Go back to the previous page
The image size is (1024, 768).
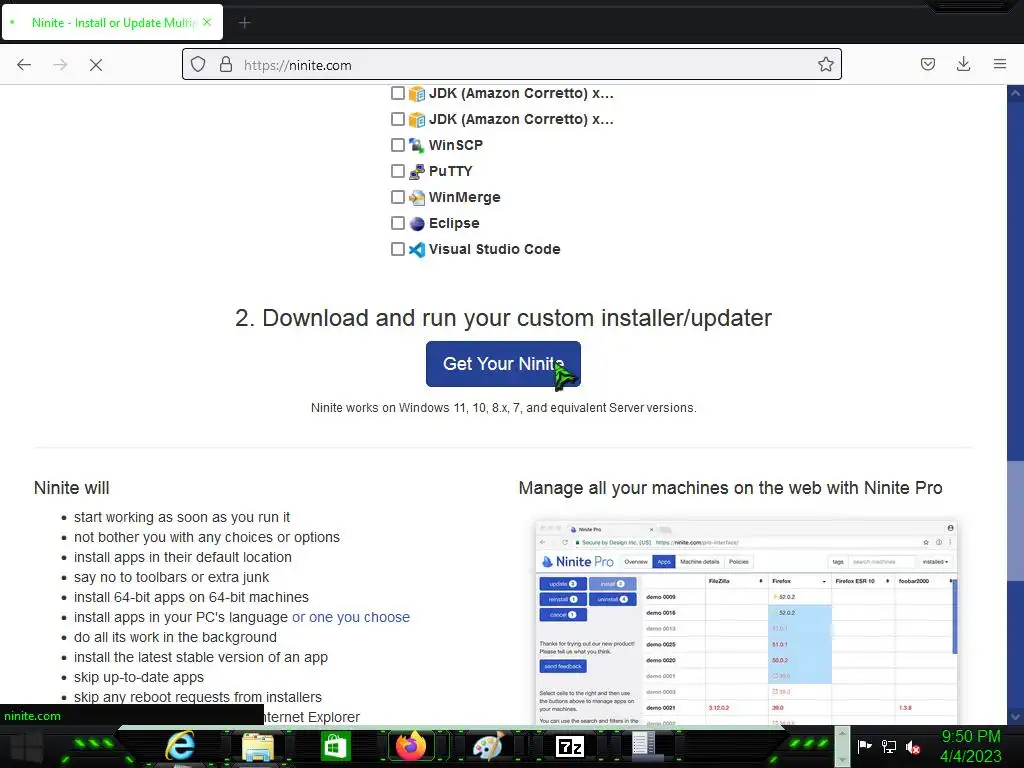(x=24, y=65)
